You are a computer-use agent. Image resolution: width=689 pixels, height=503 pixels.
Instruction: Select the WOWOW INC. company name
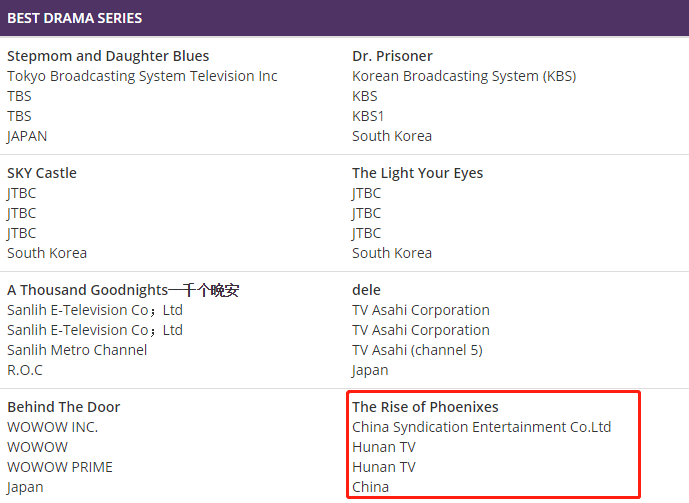[x=53, y=427]
